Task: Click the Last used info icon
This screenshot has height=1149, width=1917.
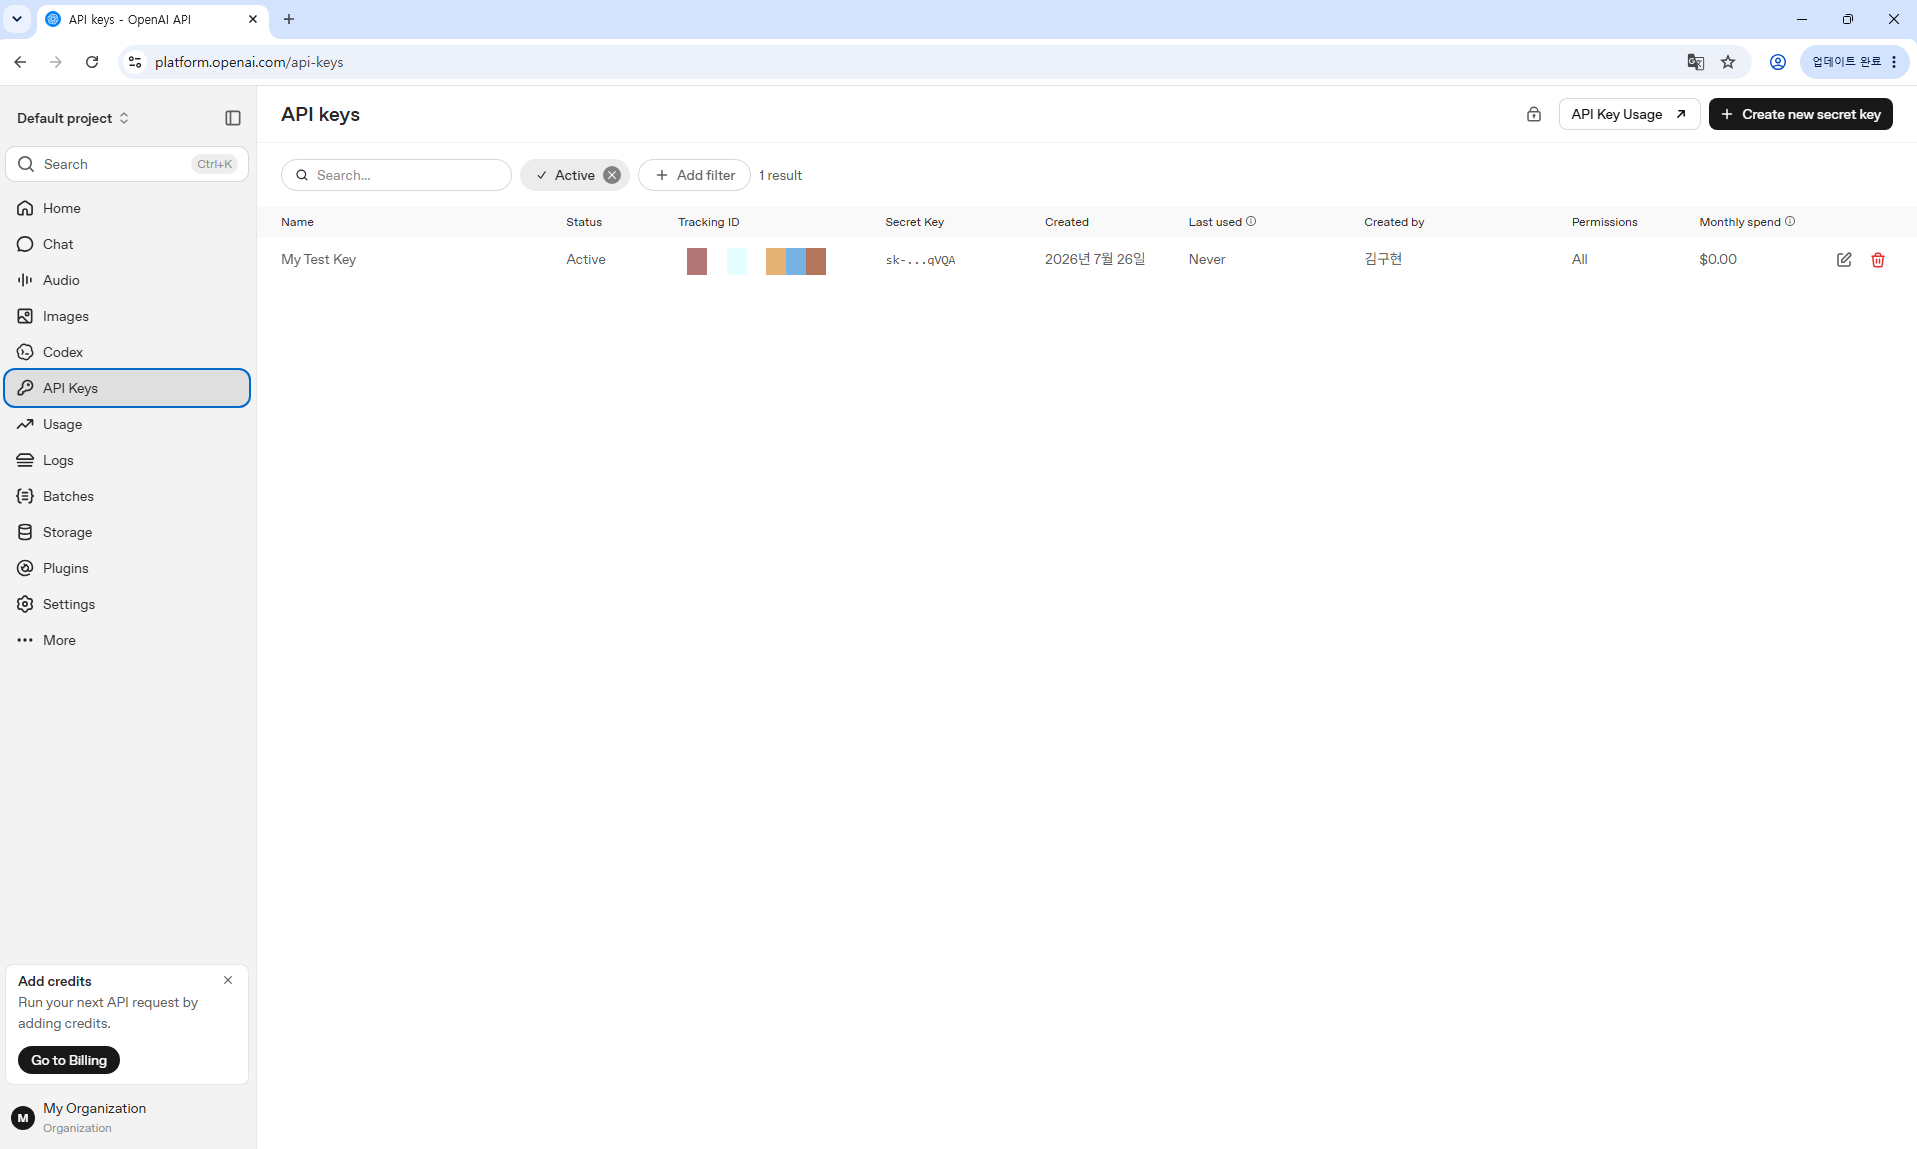Action: pos(1251,221)
